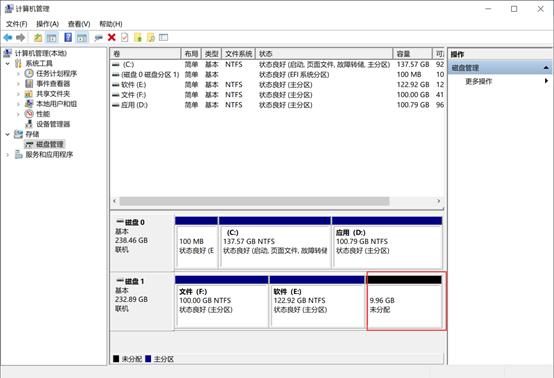
Task: Select 磁盘管理 in the tree
Action: pos(50,144)
